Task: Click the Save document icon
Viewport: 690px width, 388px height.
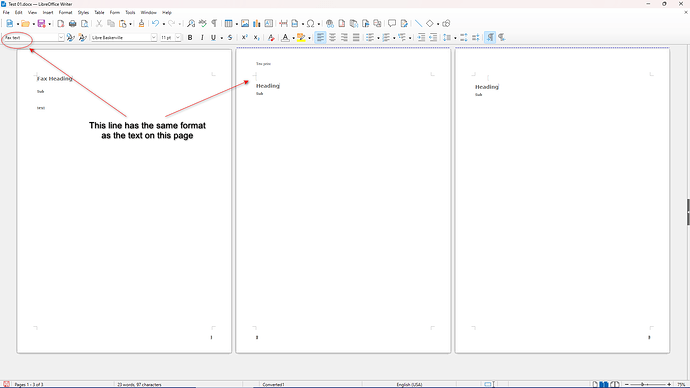Action: (41, 23)
